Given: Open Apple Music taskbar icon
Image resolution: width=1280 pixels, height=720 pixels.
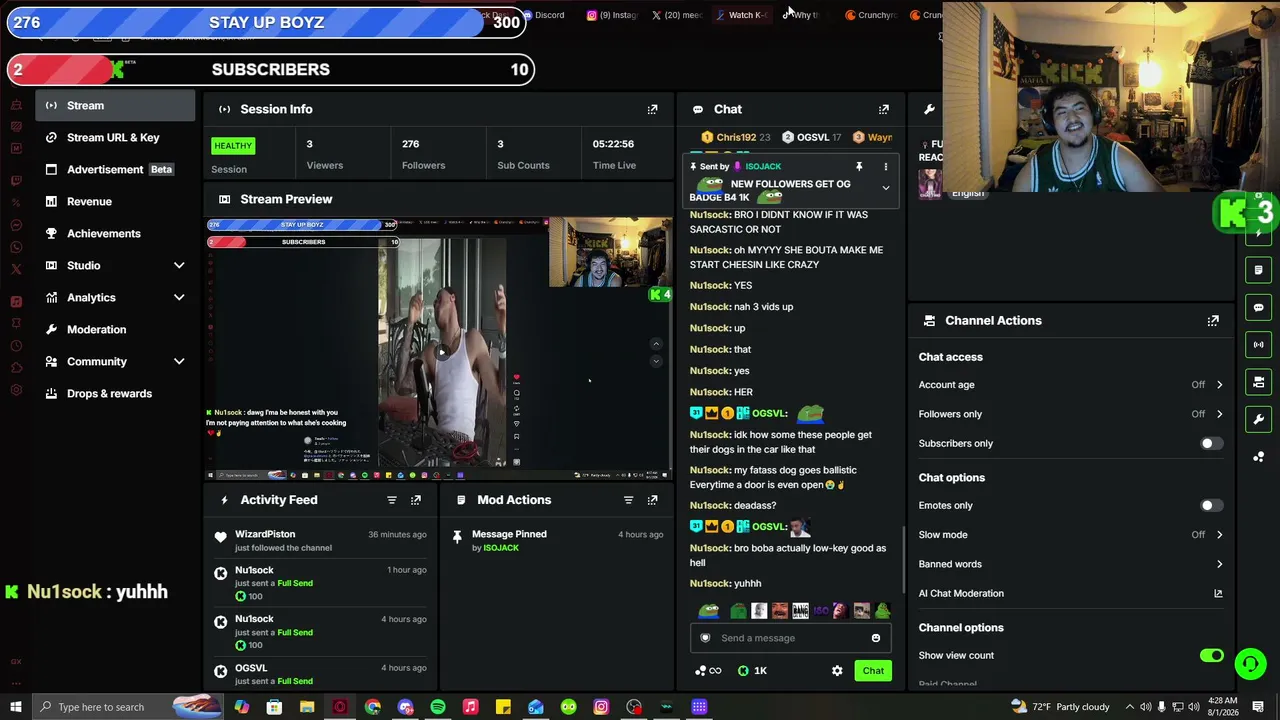Looking at the screenshot, I should point(470,707).
